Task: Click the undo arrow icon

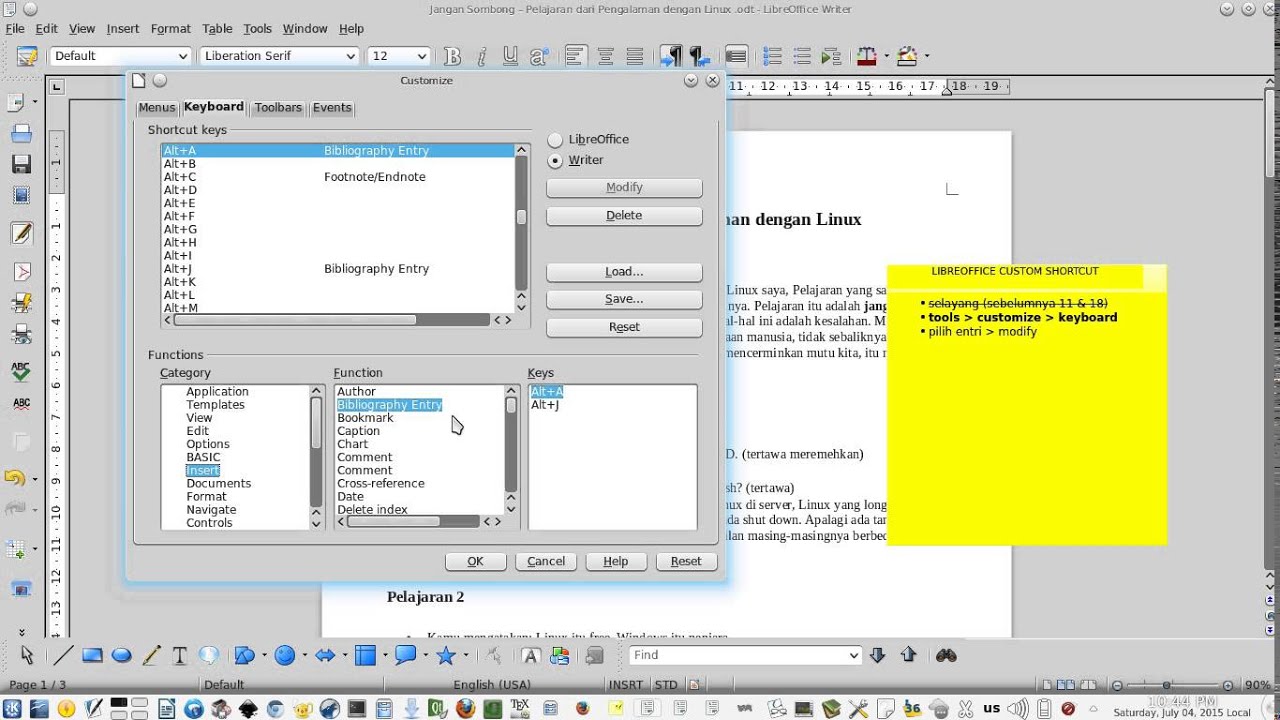Action: pyautogui.click(x=15, y=478)
